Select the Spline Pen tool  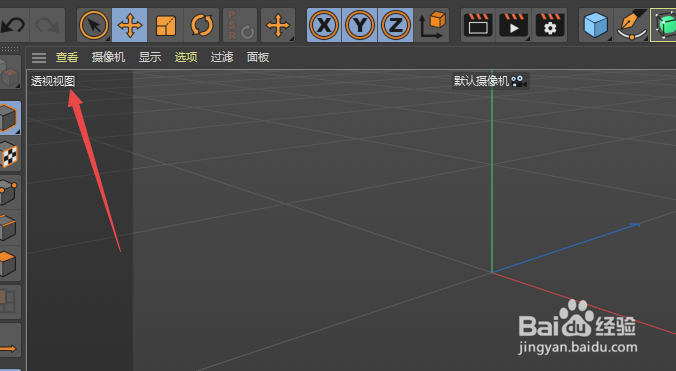(x=632, y=25)
